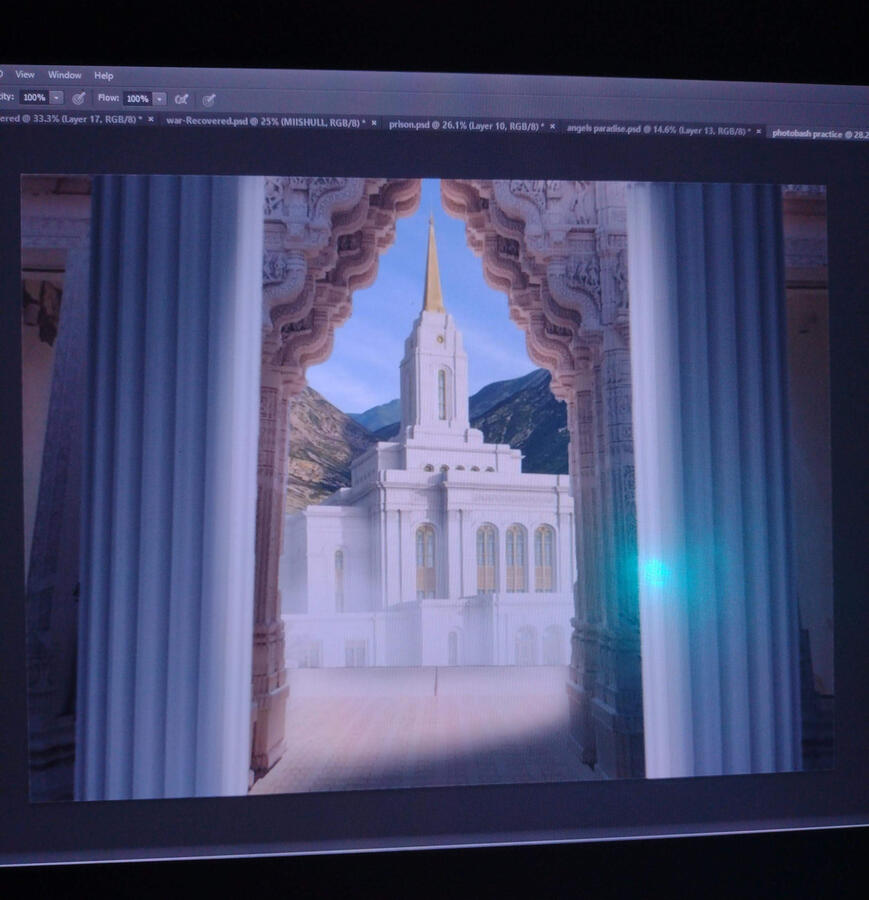Switch to the angels paradise.psd tab
The height and width of the screenshot is (900, 869).
click(x=655, y=130)
